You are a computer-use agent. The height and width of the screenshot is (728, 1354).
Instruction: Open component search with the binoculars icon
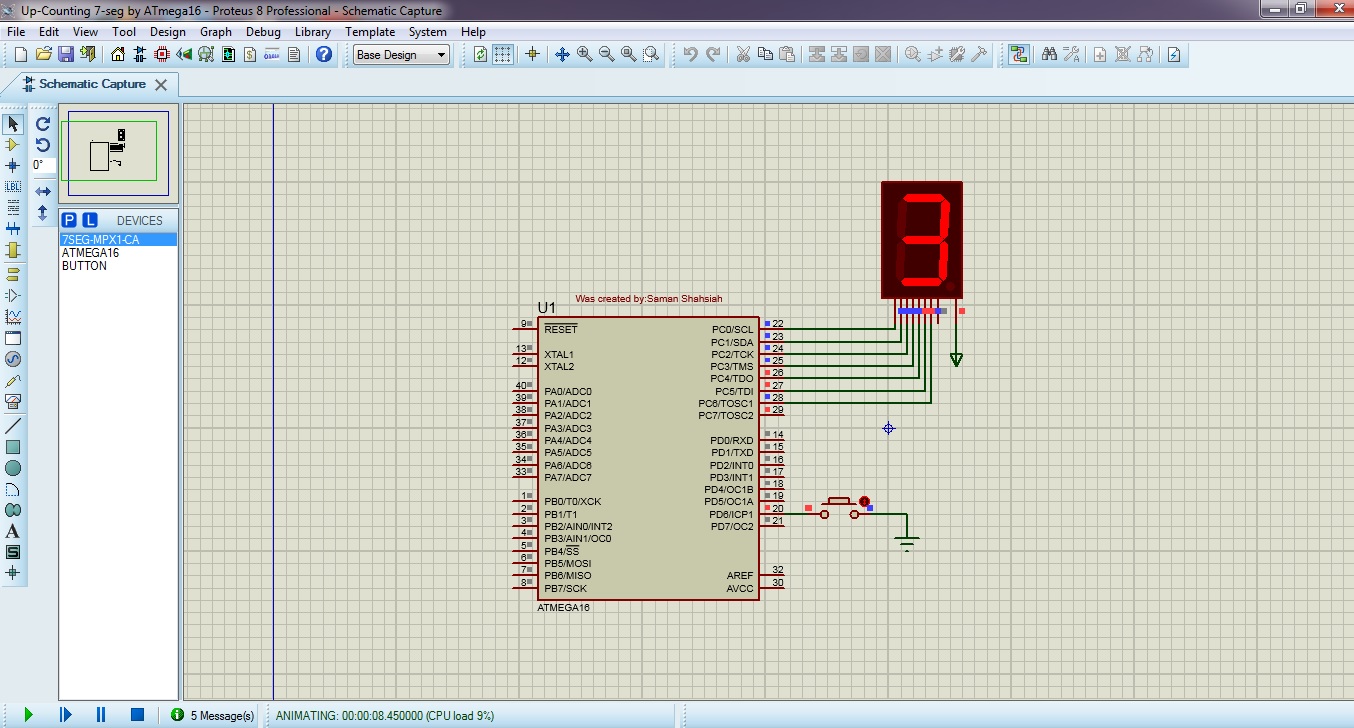click(1048, 55)
